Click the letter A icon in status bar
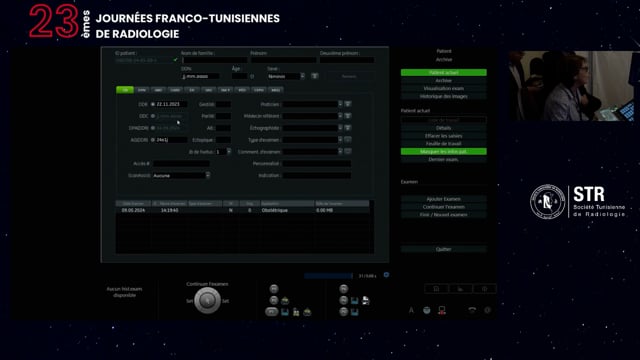Viewport: 640px width, 360px height. (411, 310)
